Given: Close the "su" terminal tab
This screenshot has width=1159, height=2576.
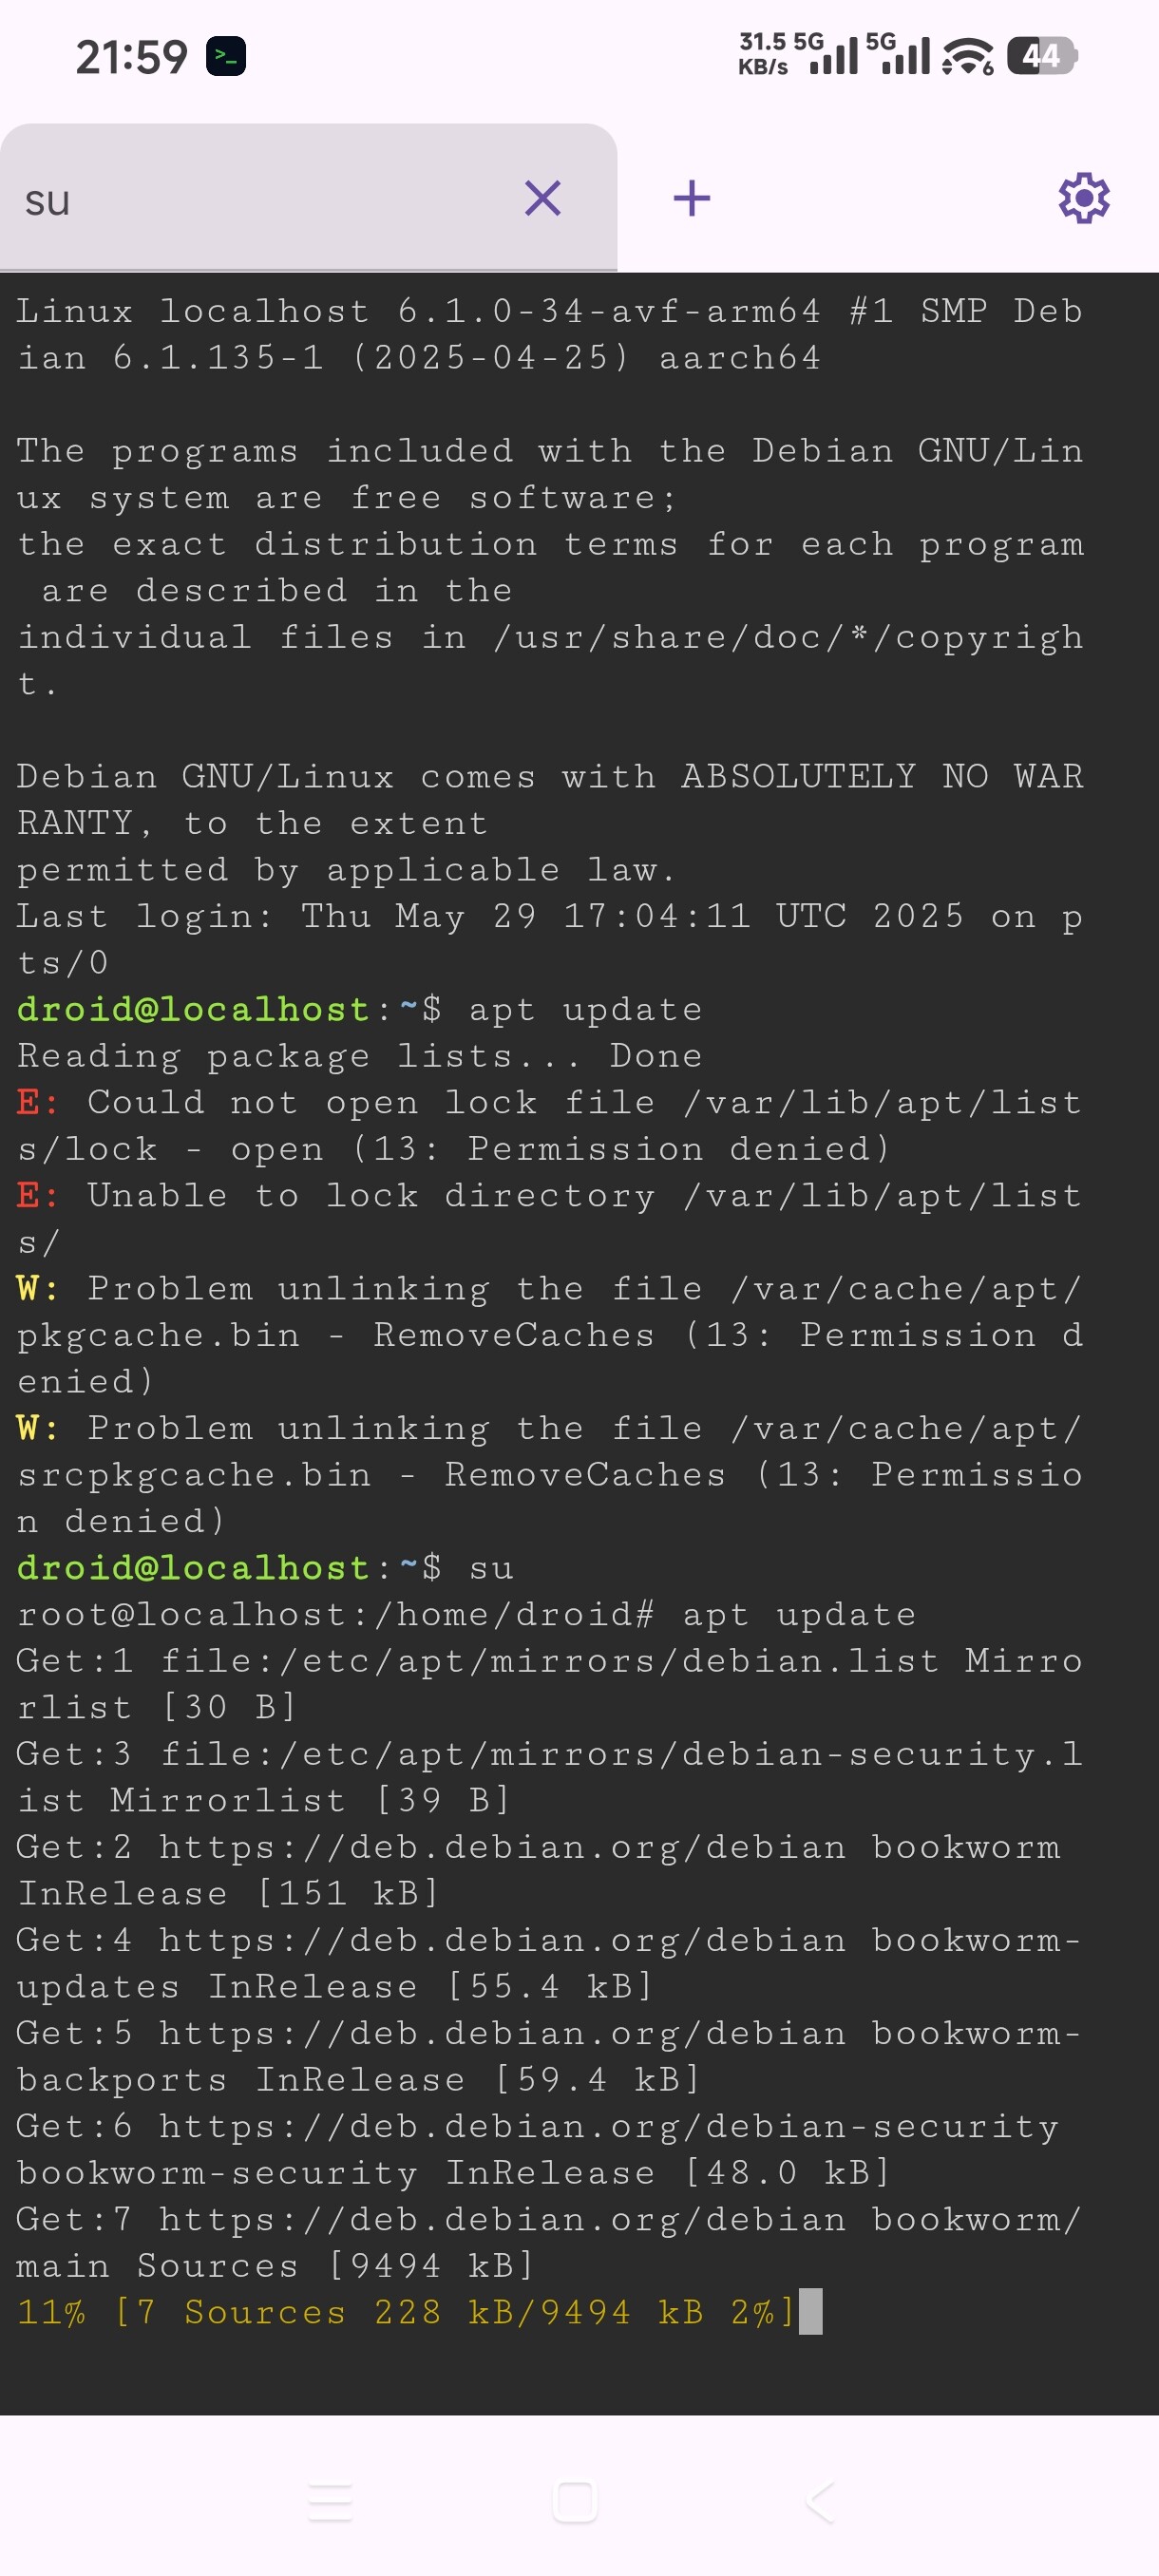Looking at the screenshot, I should 542,198.
